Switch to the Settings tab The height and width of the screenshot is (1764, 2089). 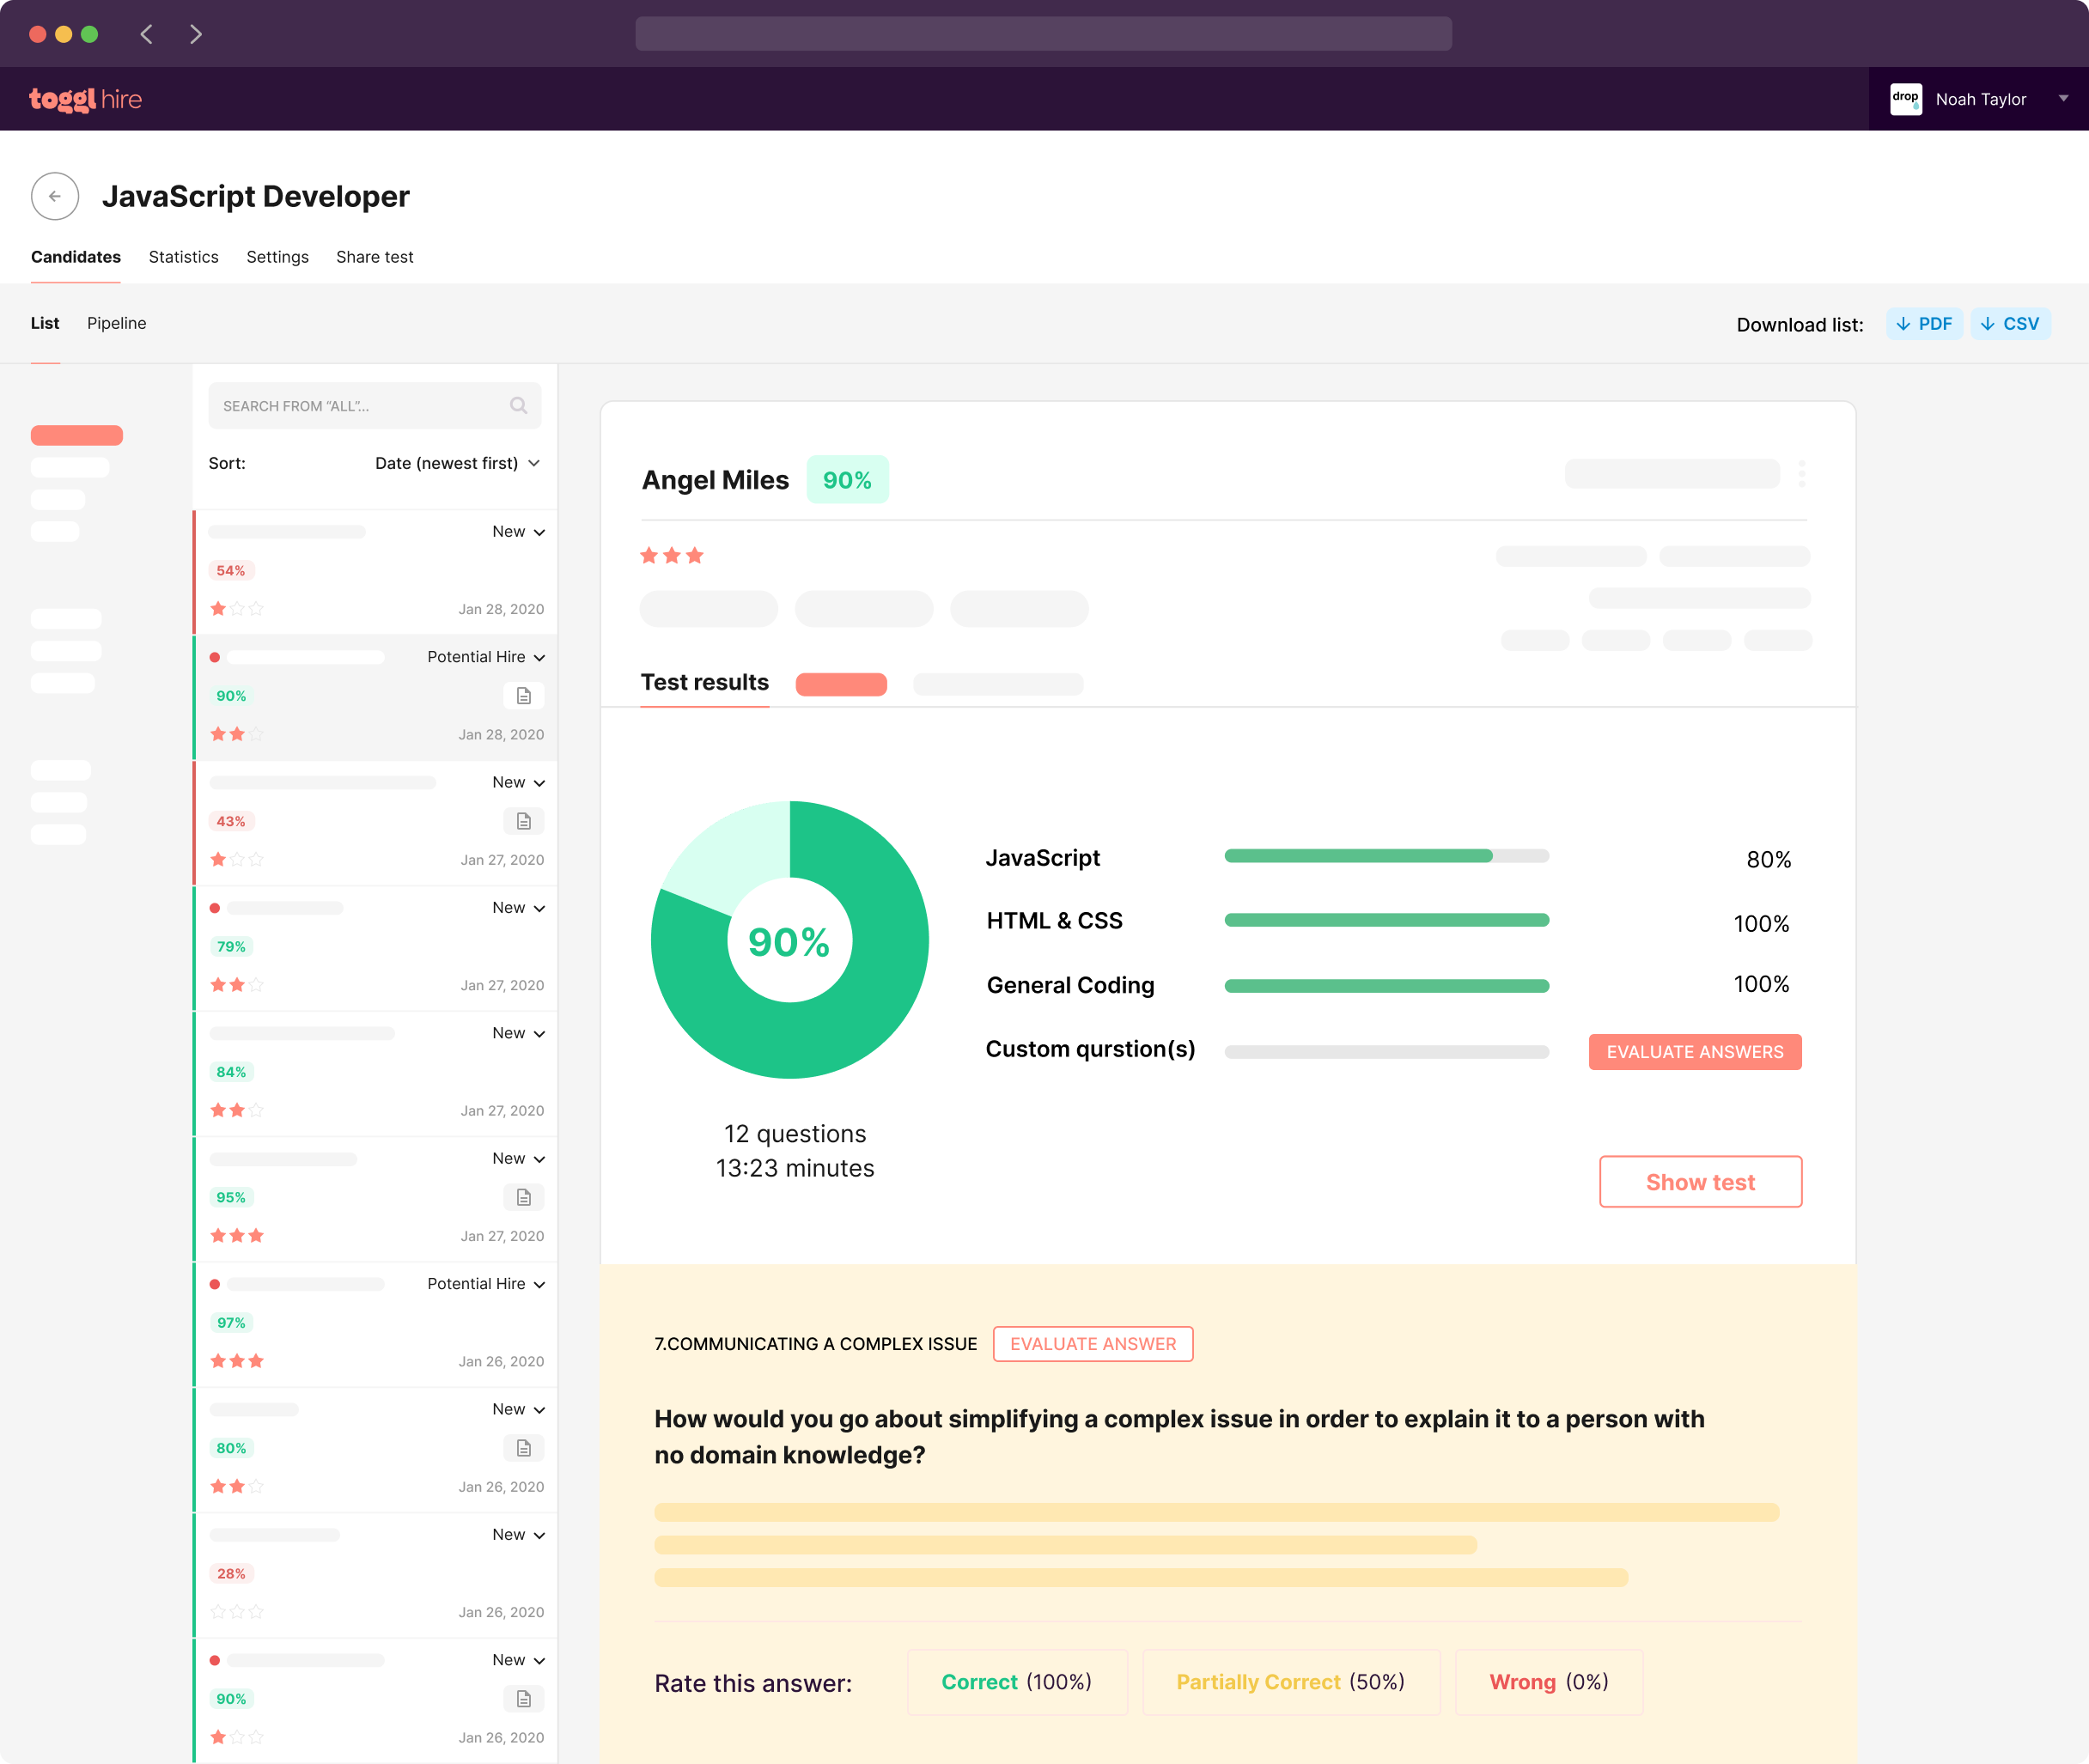(x=278, y=256)
